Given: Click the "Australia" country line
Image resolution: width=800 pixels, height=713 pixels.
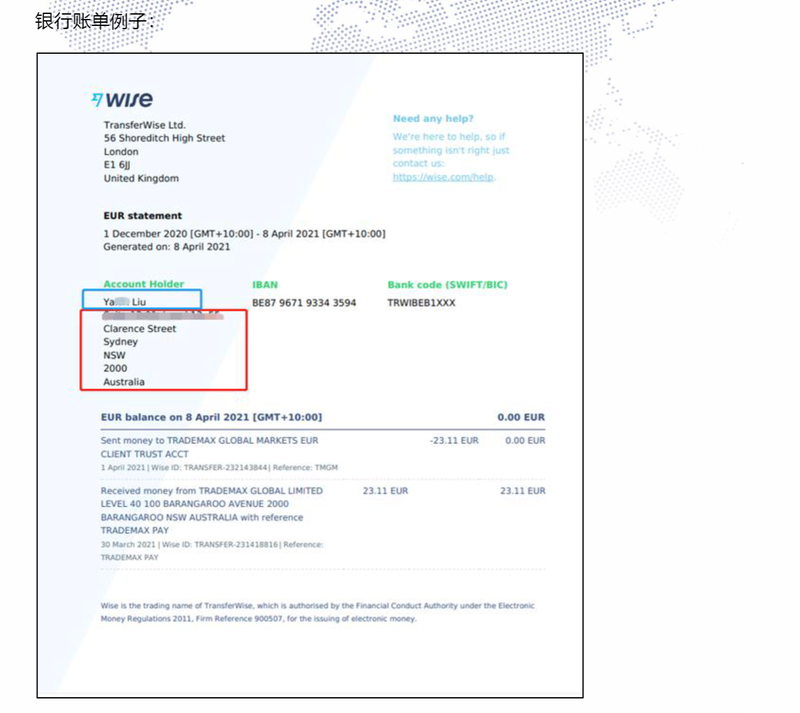Looking at the screenshot, I should [x=124, y=382].
